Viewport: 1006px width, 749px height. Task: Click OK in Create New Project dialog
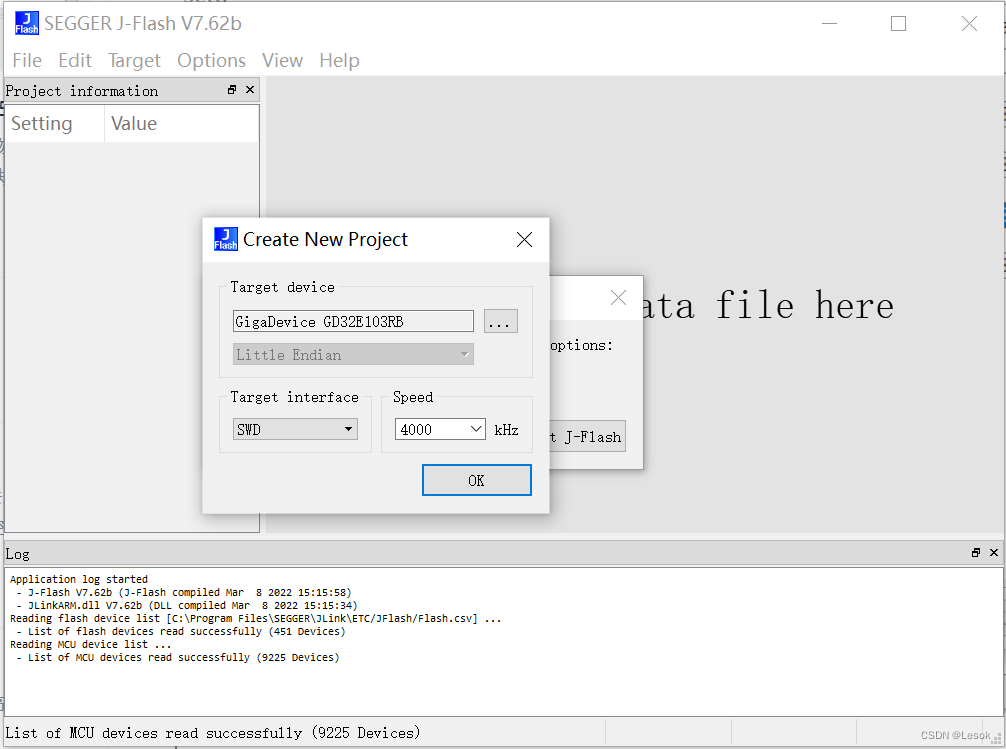477,480
